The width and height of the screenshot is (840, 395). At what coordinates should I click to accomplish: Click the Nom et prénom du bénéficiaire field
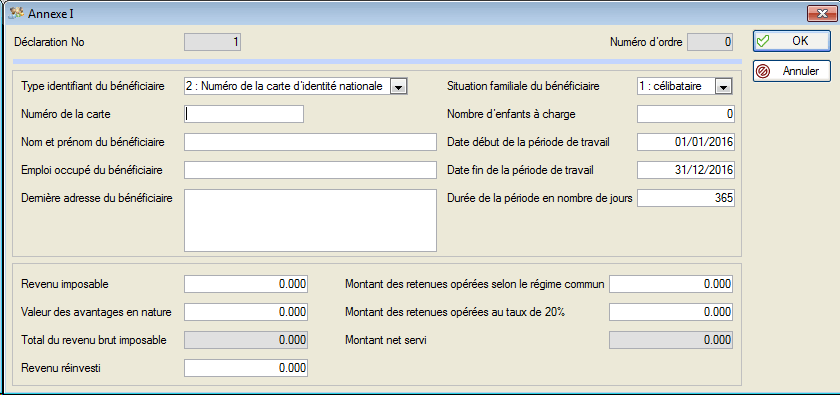310,142
